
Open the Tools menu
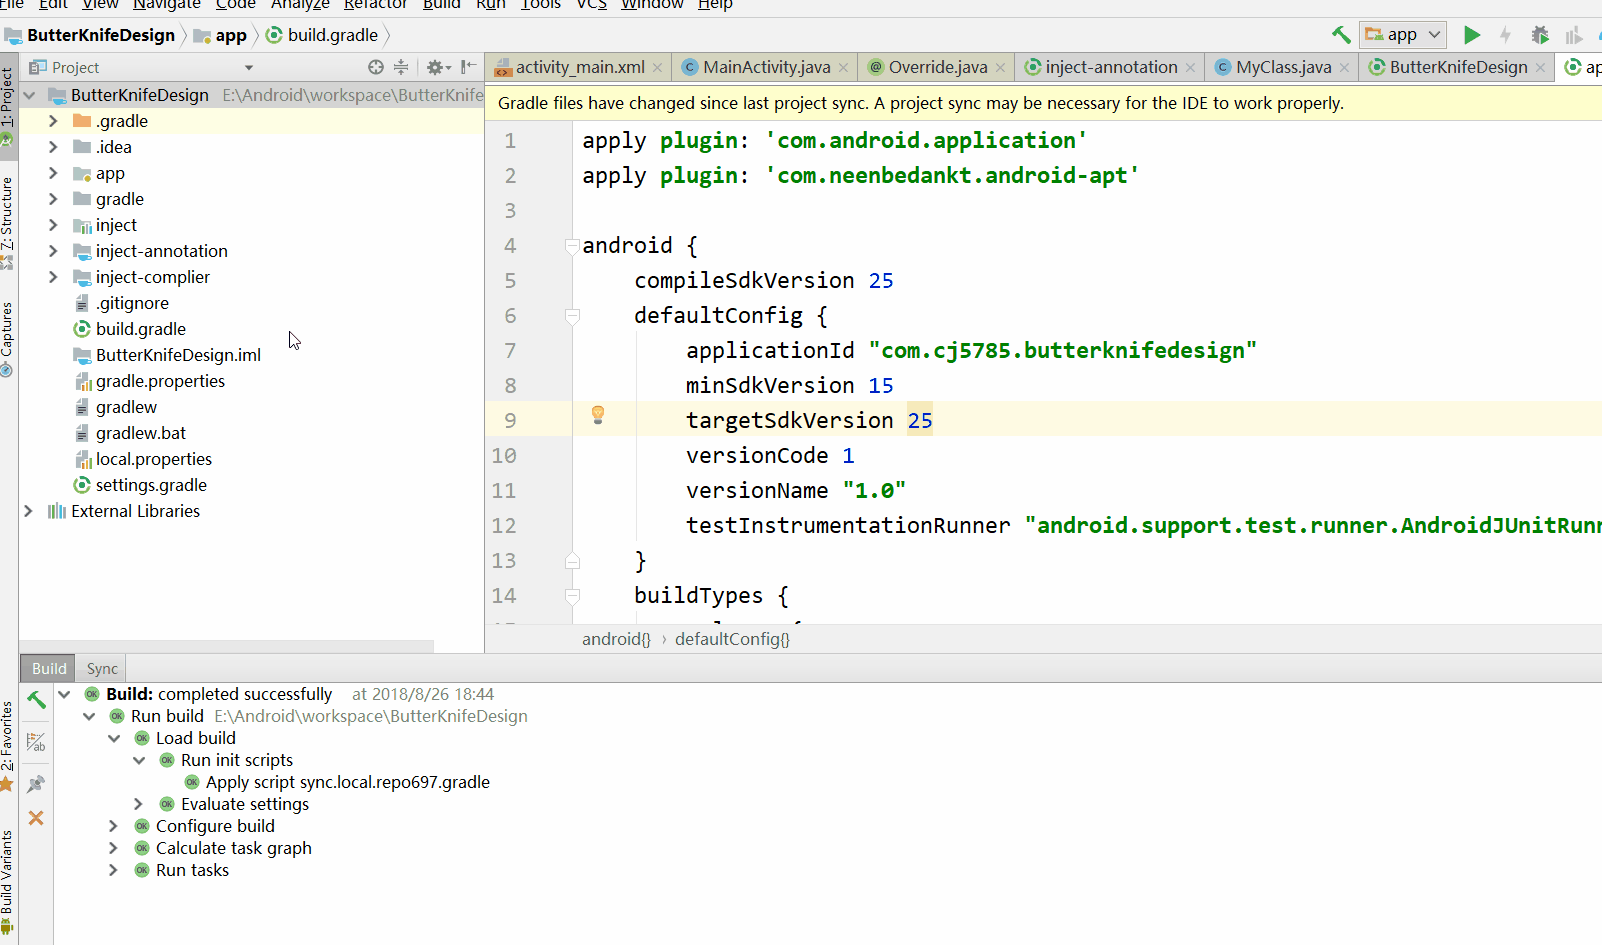[540, 5]
